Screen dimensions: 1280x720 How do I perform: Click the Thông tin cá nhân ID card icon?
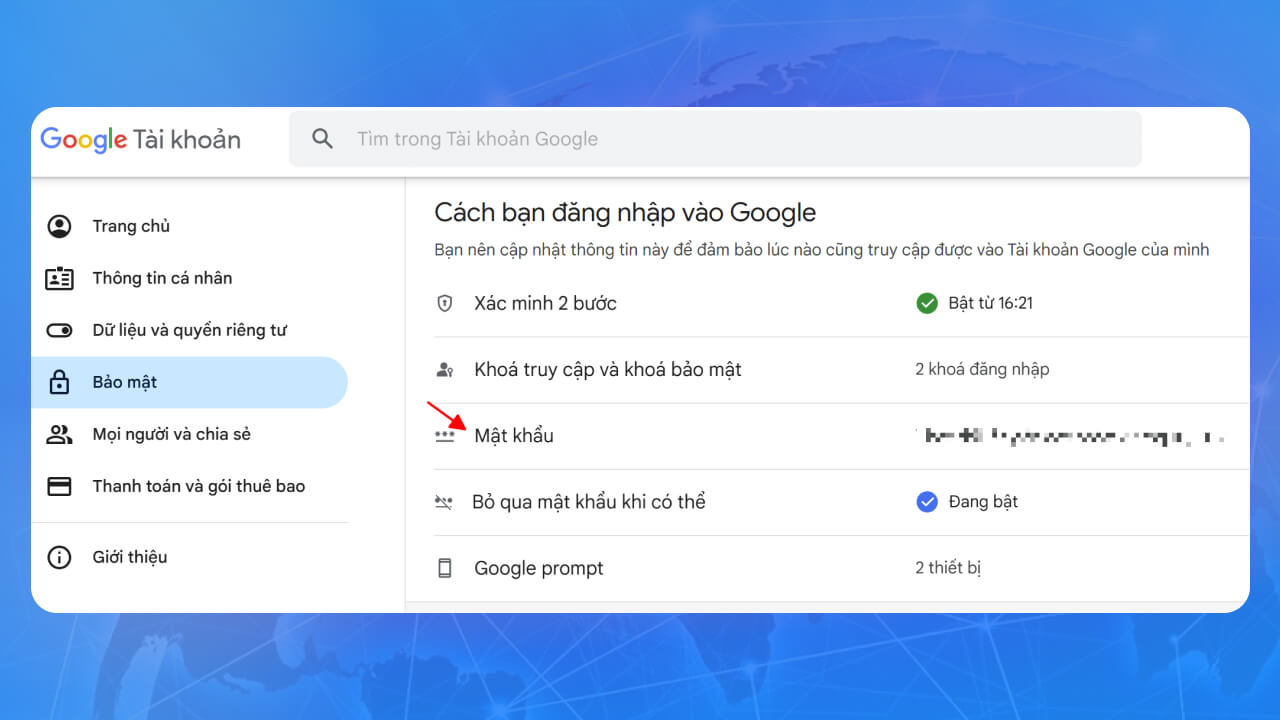coord(60,278)
